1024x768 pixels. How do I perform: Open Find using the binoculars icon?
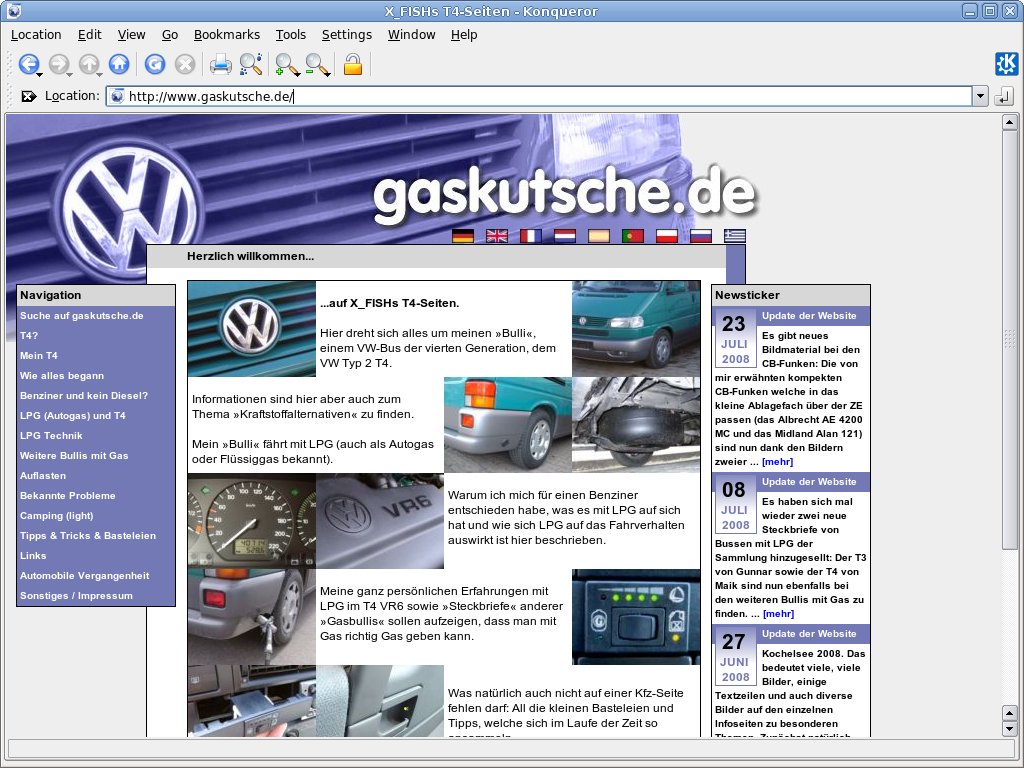tap(251, 64)
